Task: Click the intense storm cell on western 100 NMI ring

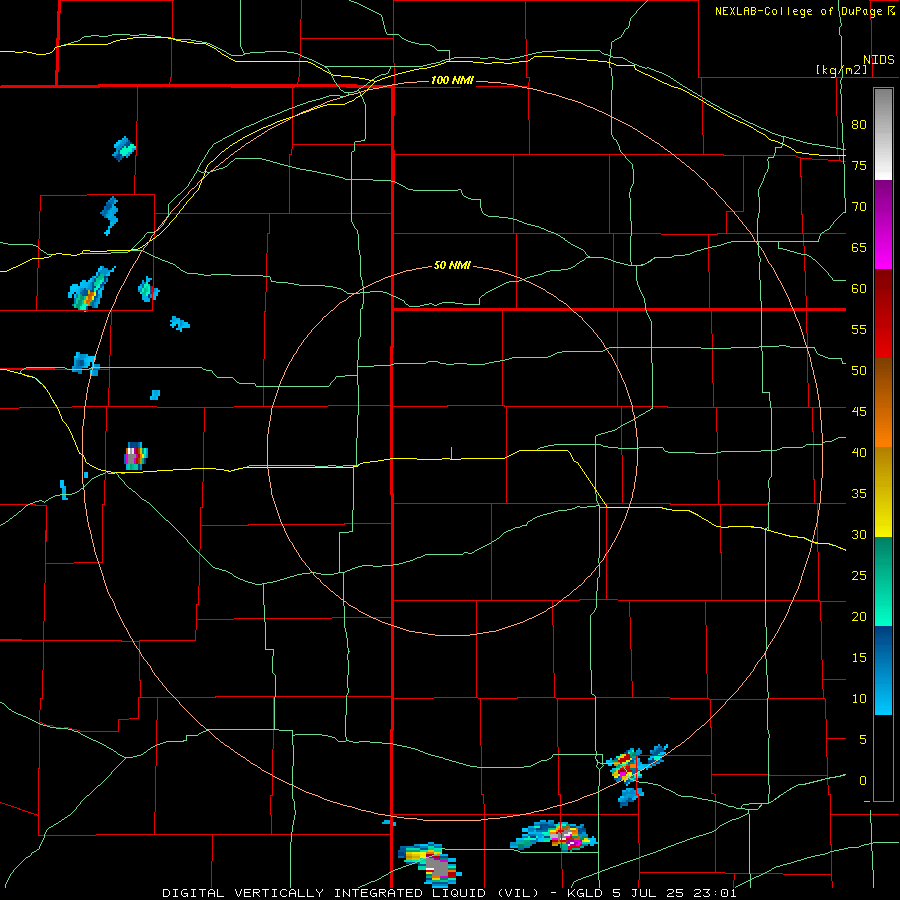Action: (136, 456)
